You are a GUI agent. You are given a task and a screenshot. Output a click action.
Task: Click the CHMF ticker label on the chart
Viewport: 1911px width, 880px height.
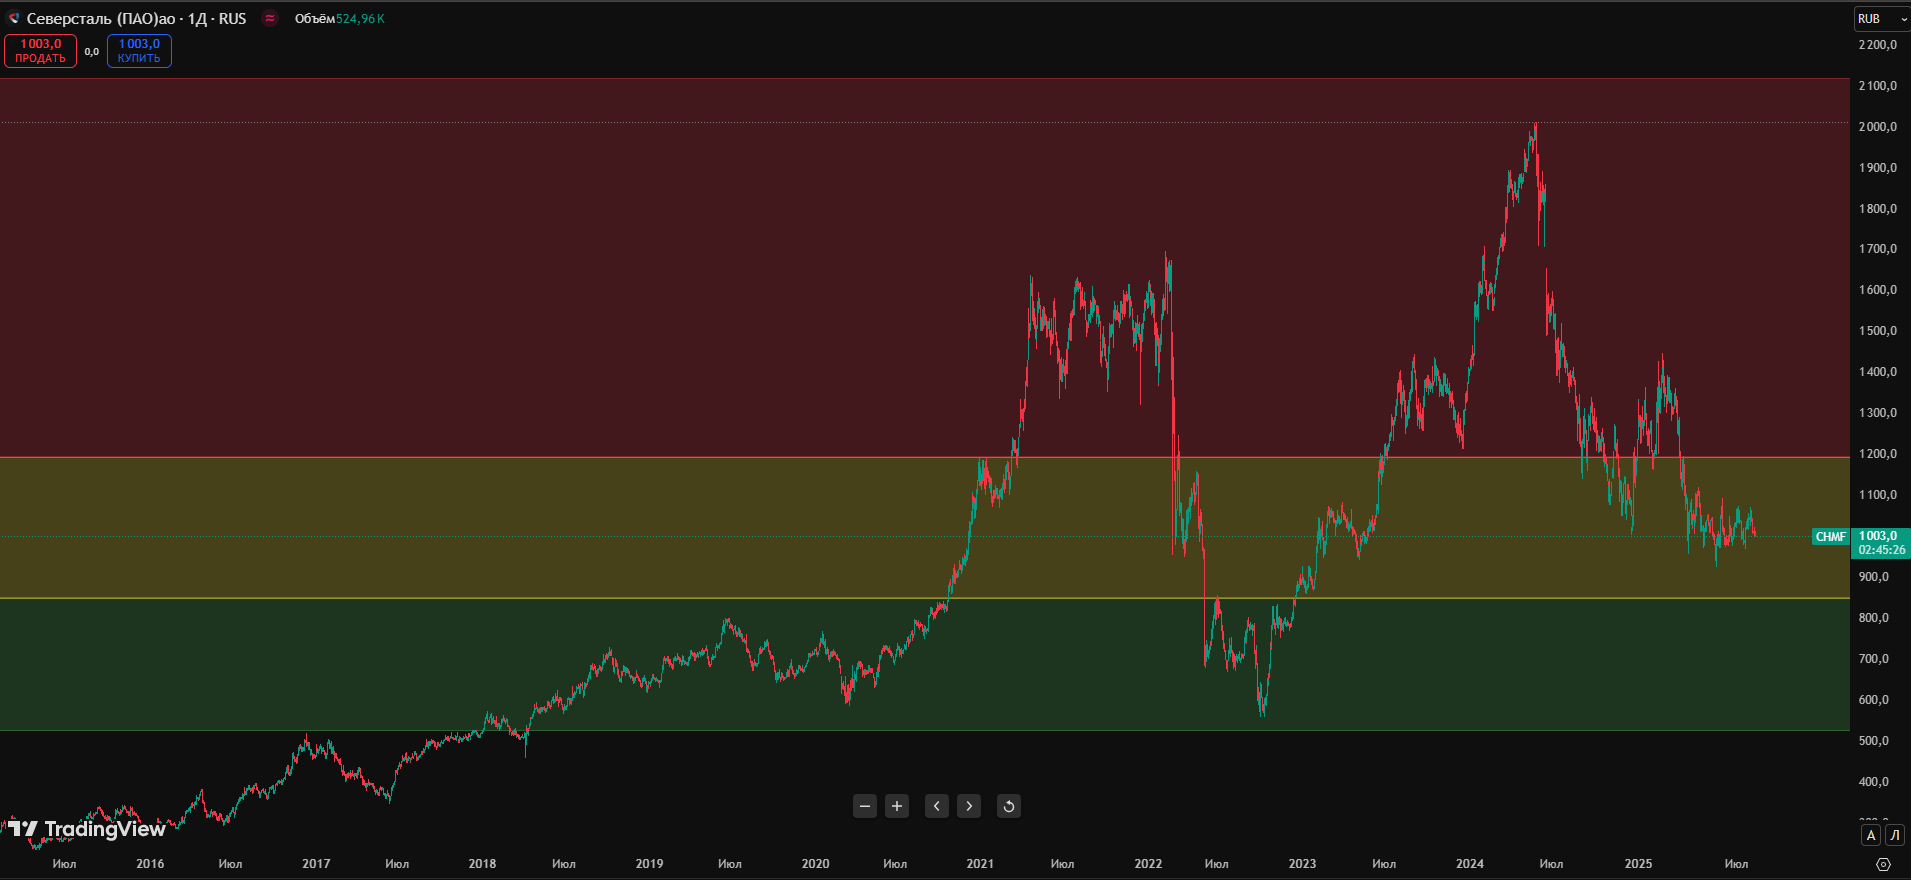pyautogui.click(x=1830, y=537)
